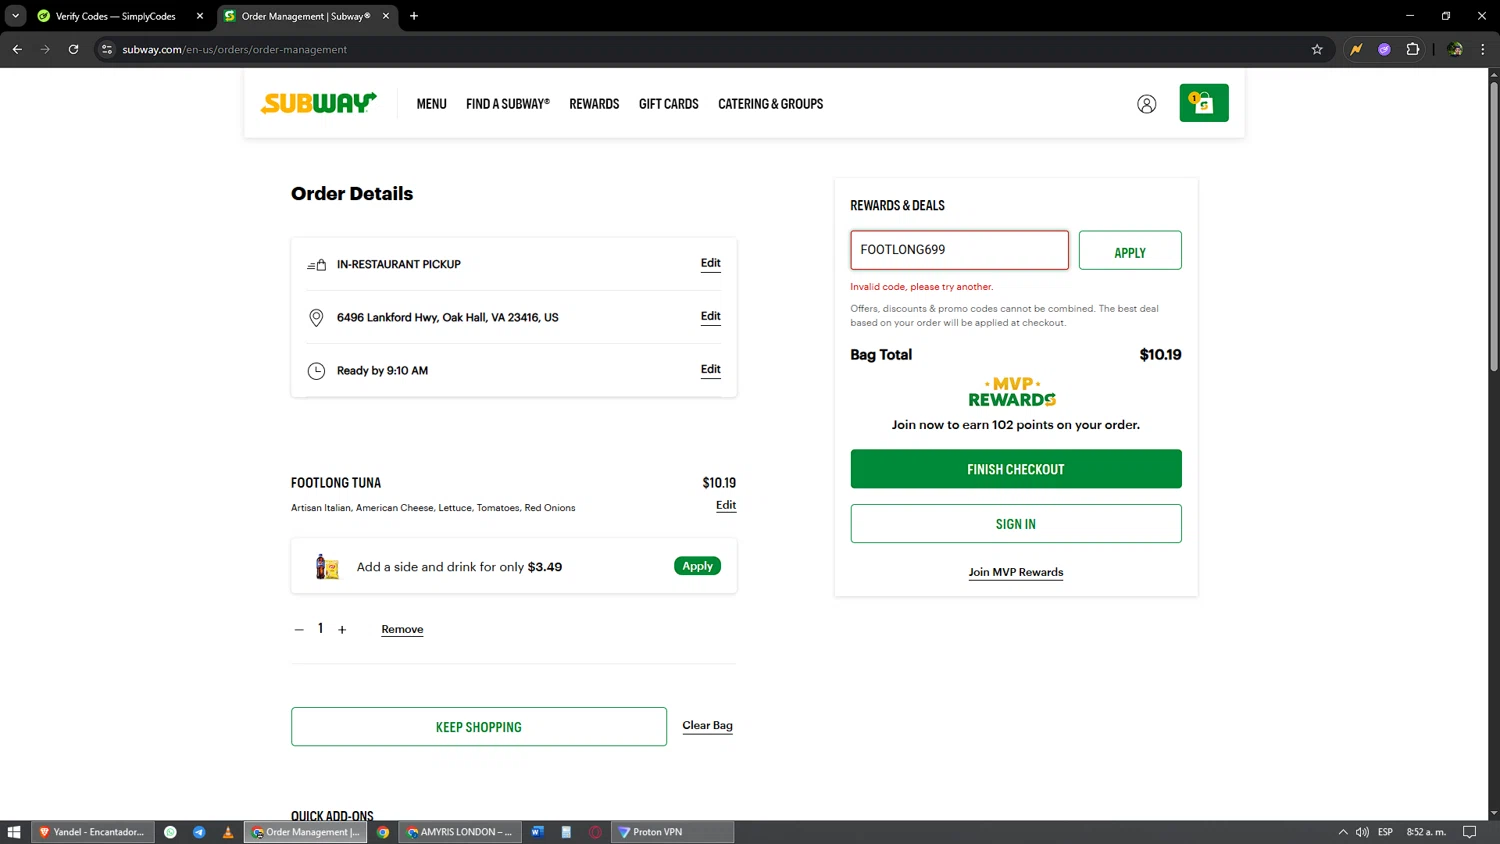Open Proton VPN from taskbar
1500x844 pixels.
[672, 832]
